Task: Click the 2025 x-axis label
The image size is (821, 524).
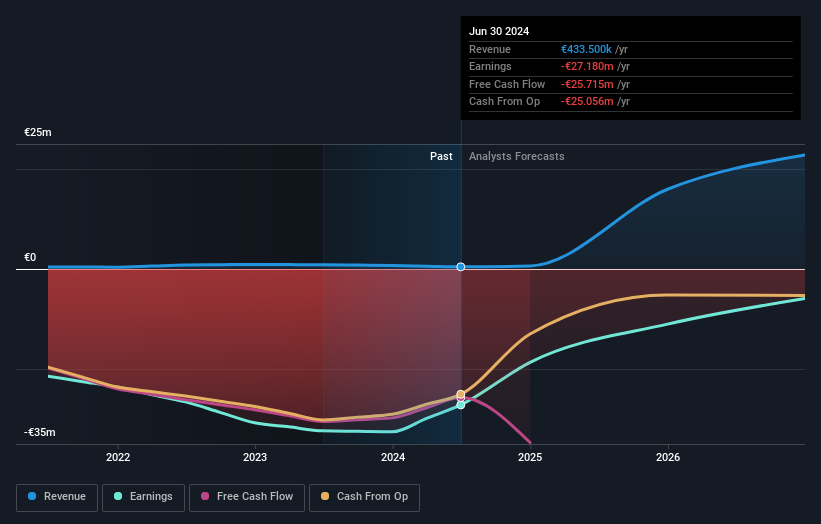Action: click(530, 458)
